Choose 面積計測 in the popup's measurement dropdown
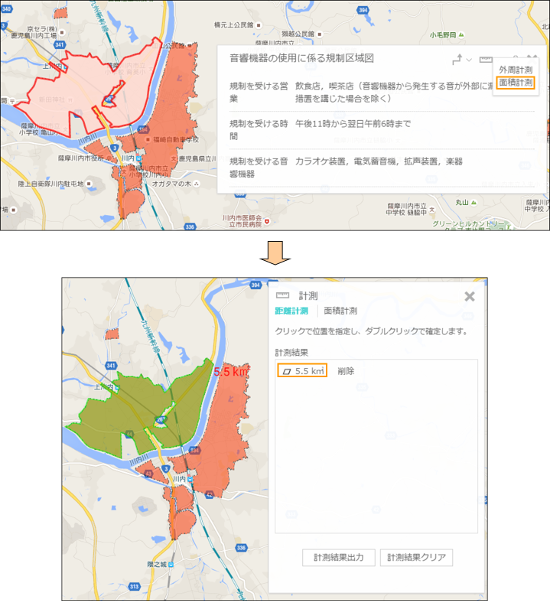This screenshot has height=601, width=550. pyautogui.click(x=516, y=82)
